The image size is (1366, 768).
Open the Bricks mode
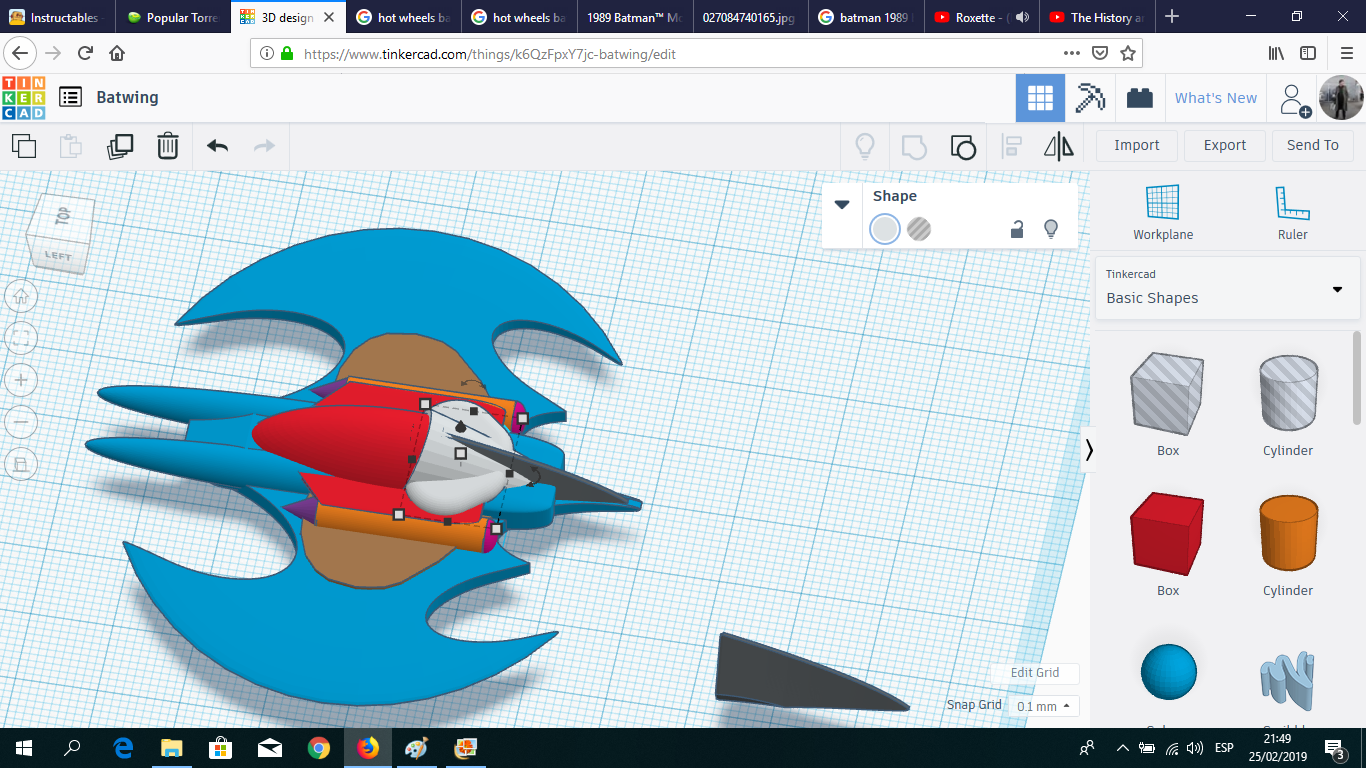[1139, 98]
